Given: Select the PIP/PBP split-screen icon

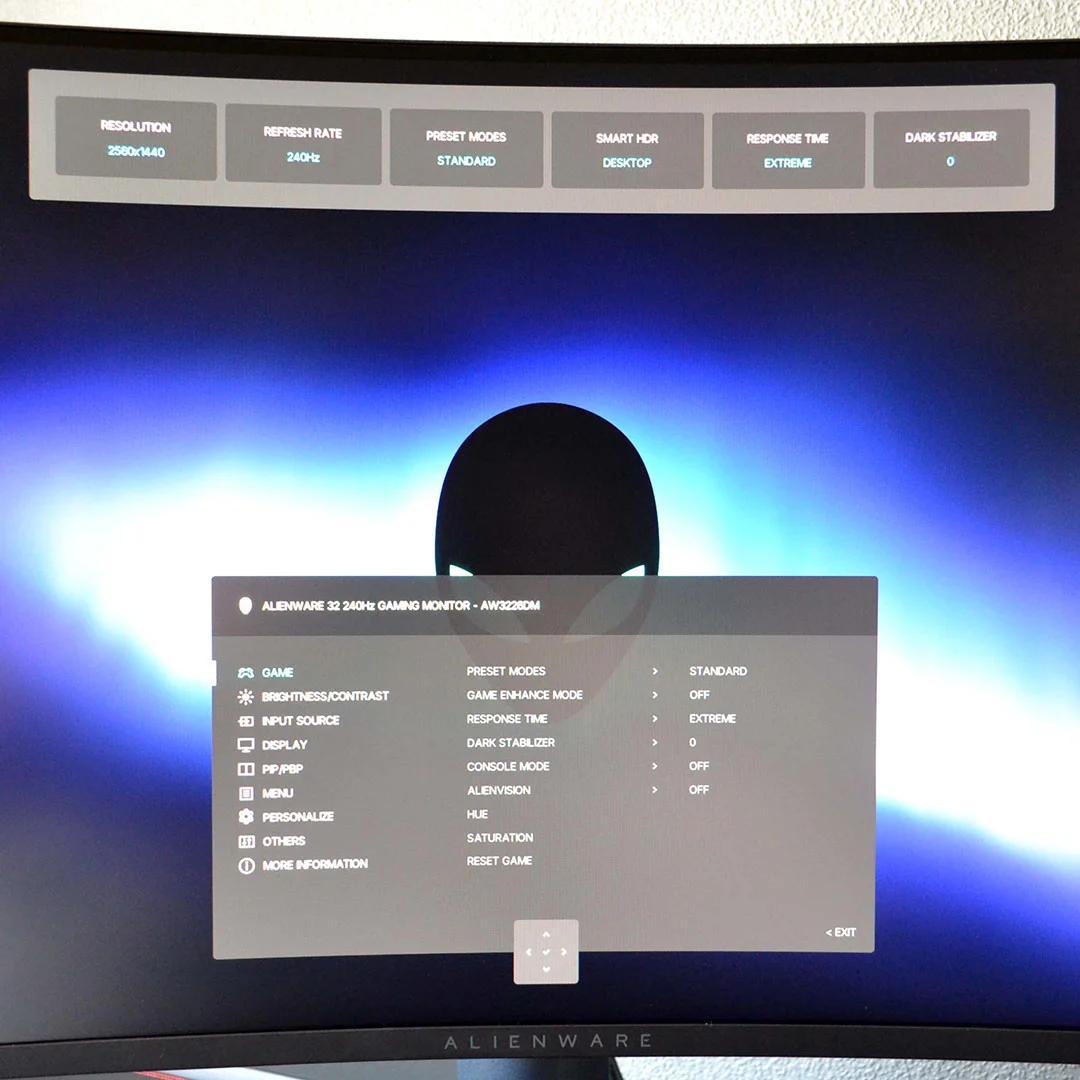Looking at the screenshot, I should (246, 769).
